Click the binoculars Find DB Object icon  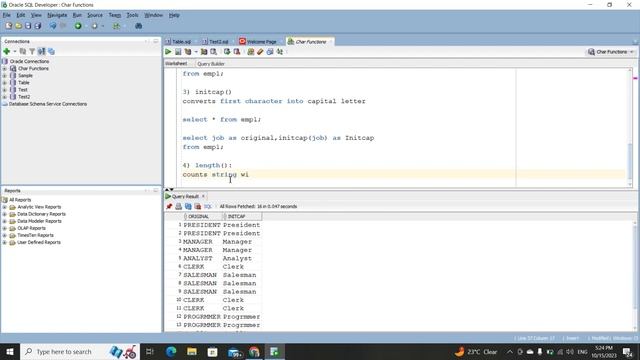[x=139, y=26]
